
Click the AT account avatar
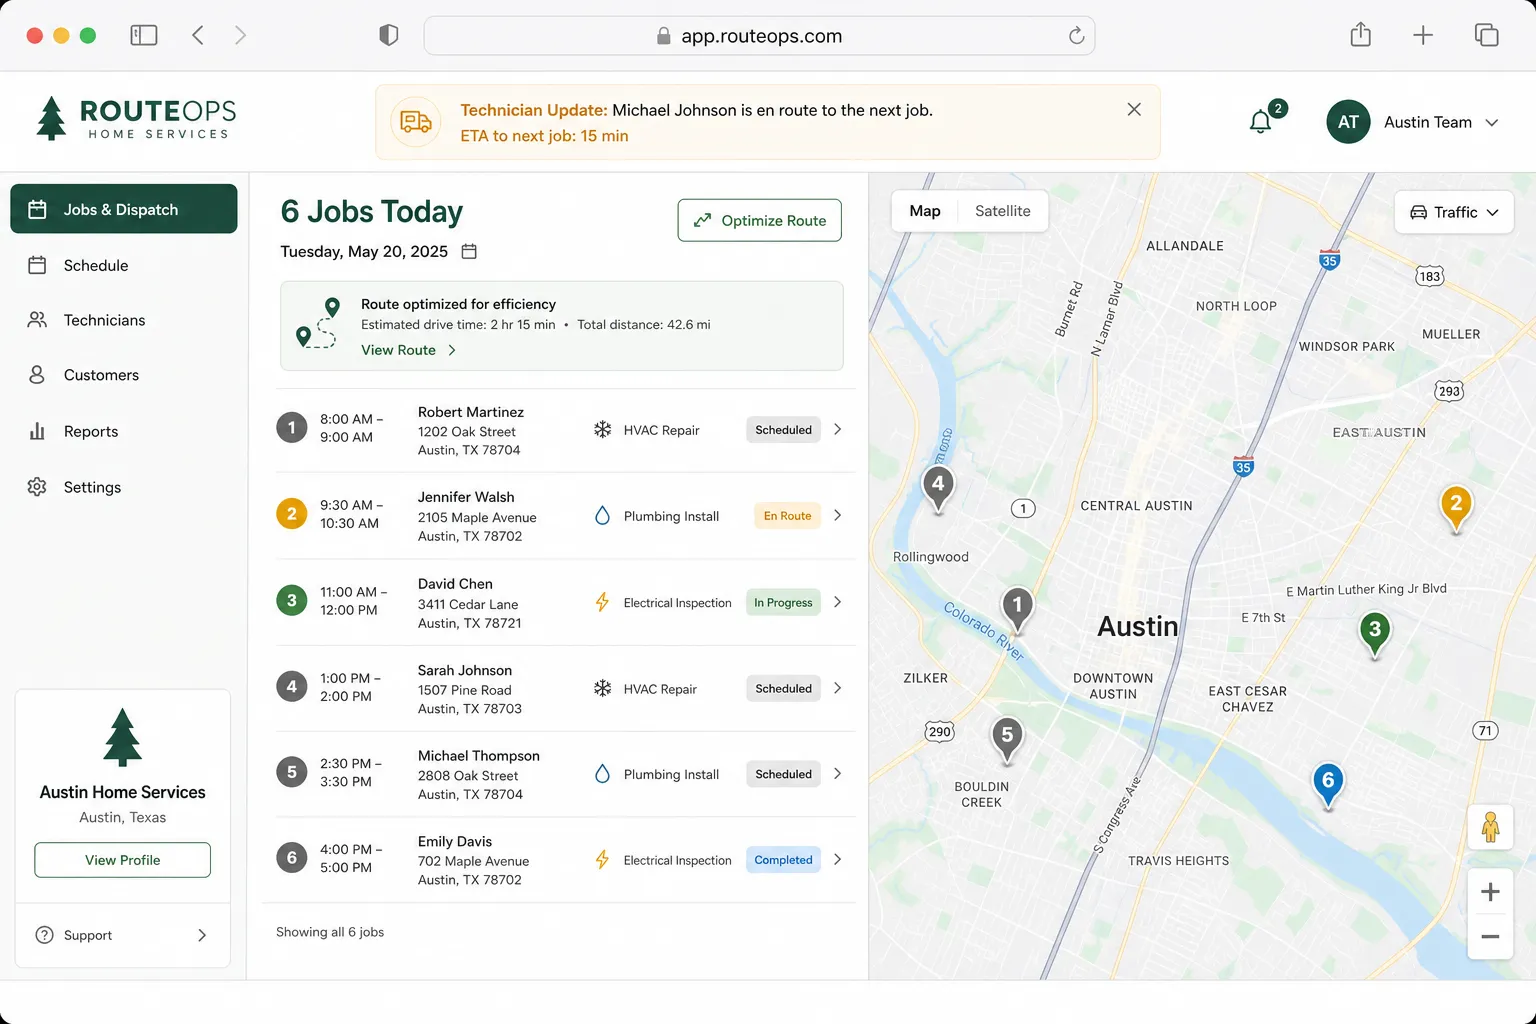click(1348, 122)
